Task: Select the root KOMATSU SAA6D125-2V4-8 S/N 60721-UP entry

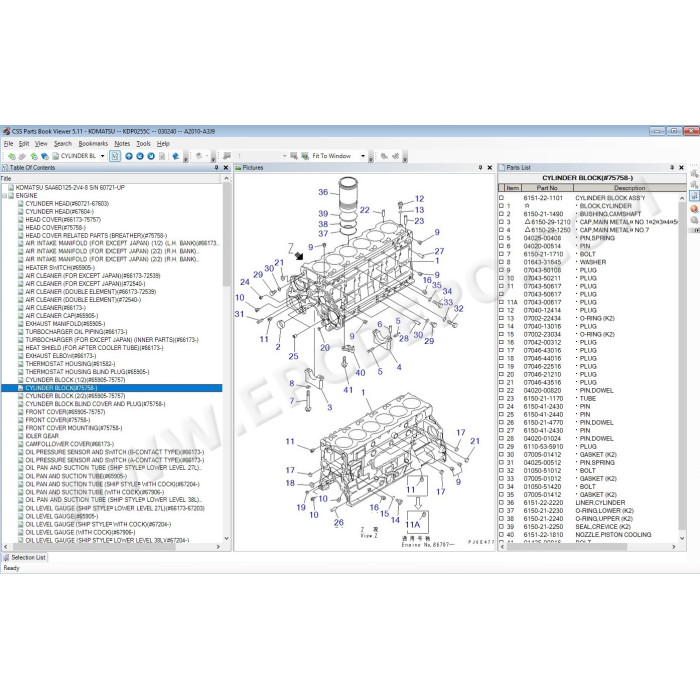Action: (70, 188)
